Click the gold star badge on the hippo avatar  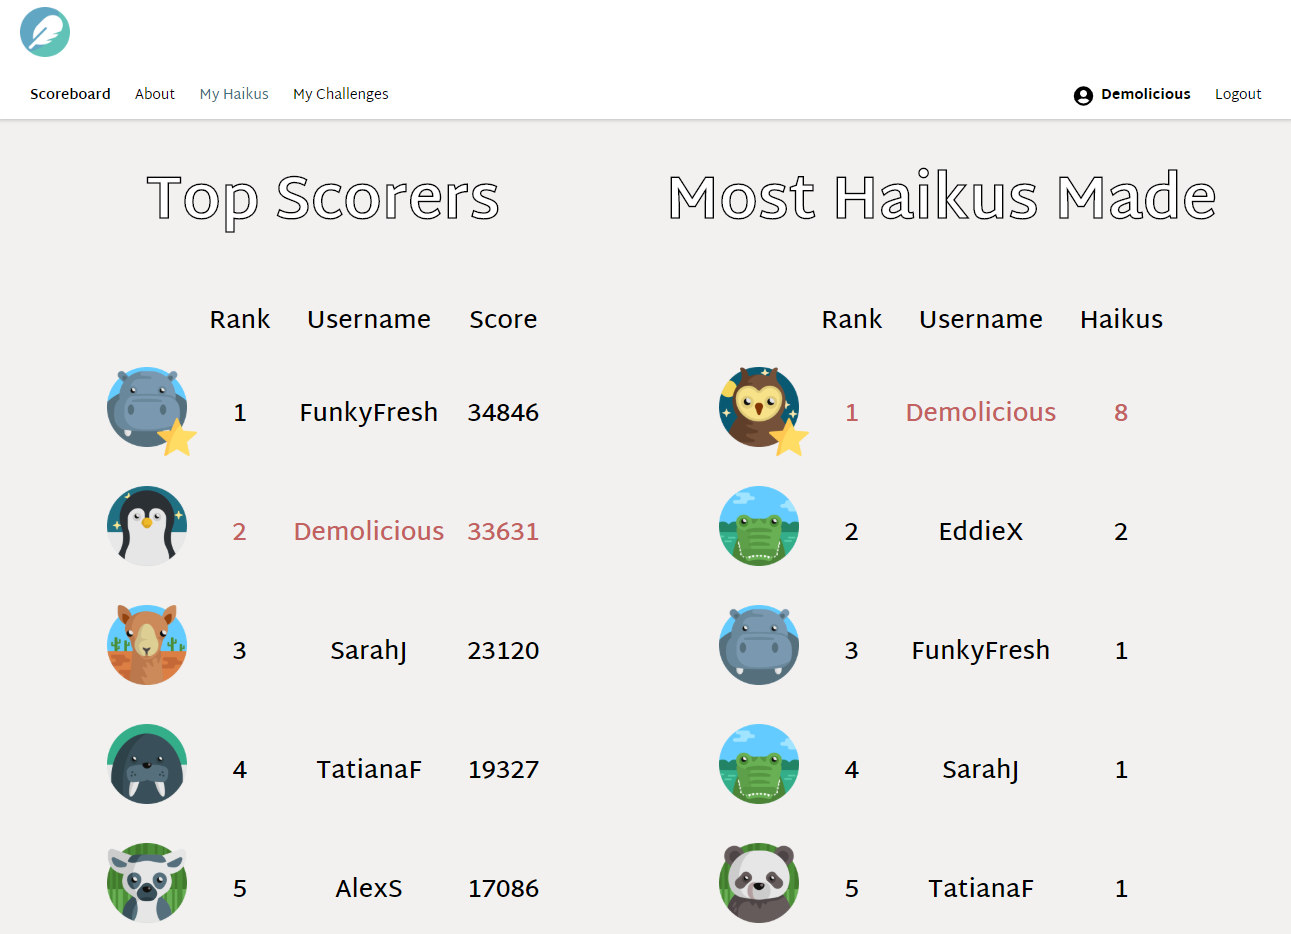[178, 440]
